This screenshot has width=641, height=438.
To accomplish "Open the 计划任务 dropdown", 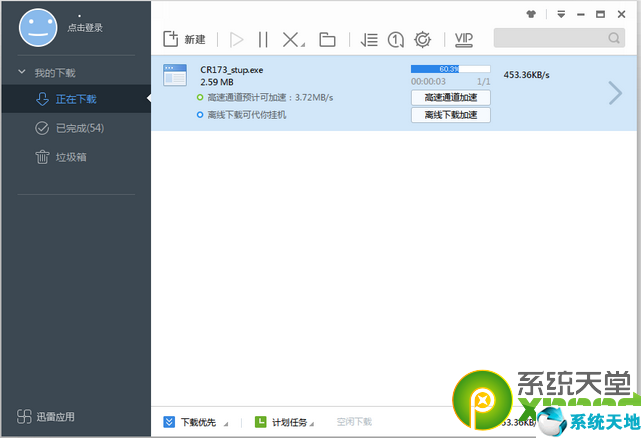I will tap(312, 424).
